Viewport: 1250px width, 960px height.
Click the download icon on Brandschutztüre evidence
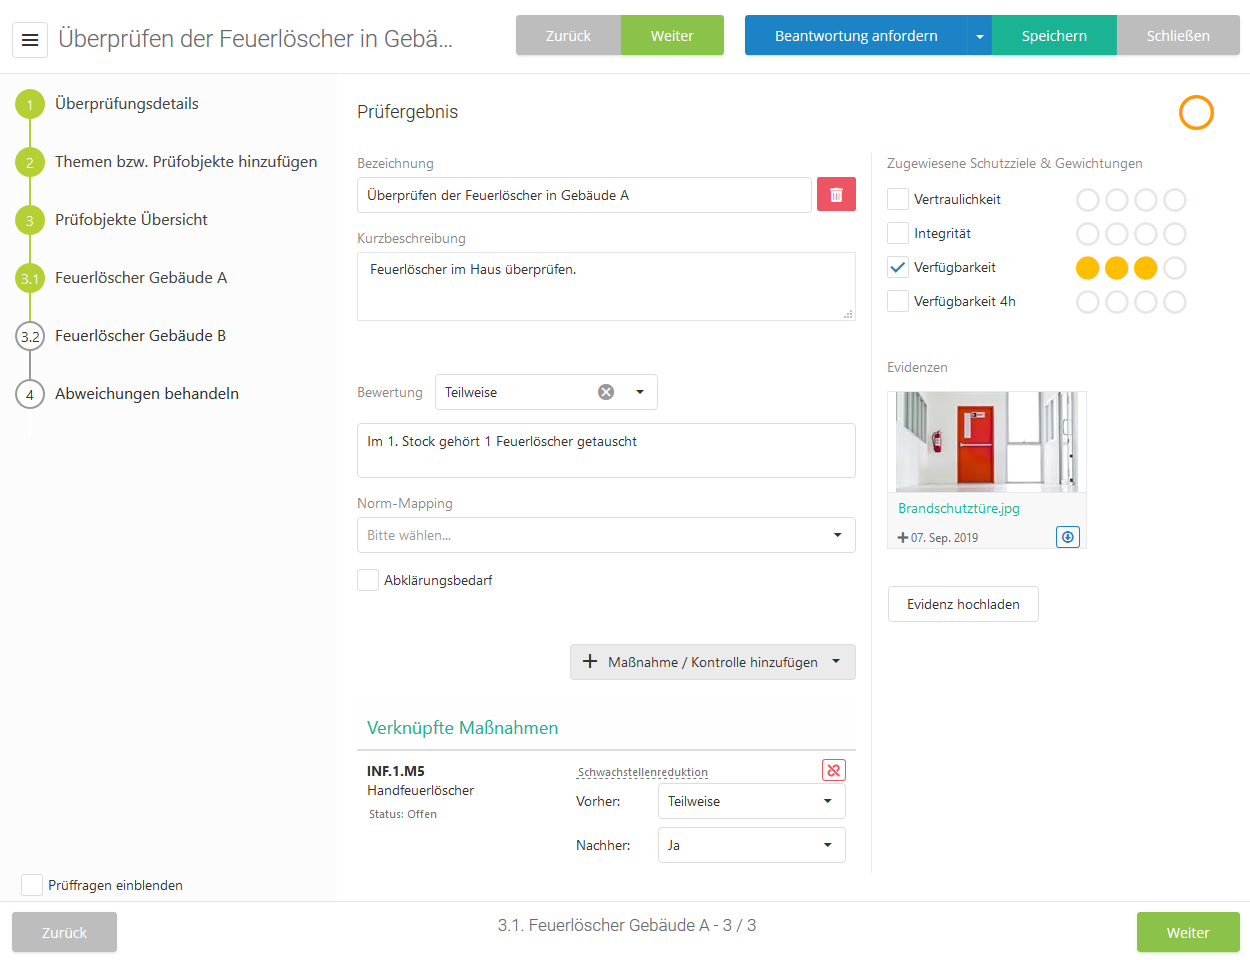[1067, 537]
